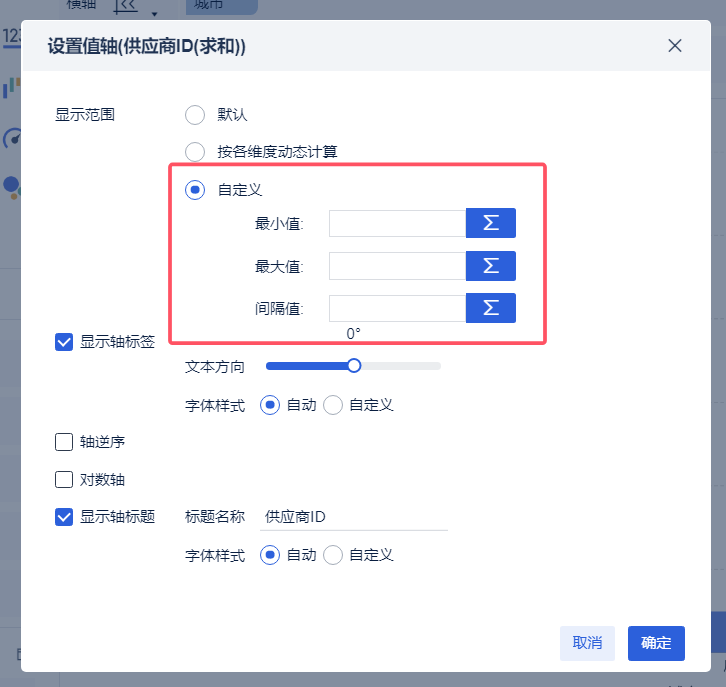Tick the 对数轴 checkbox

[x=64, y=479]
